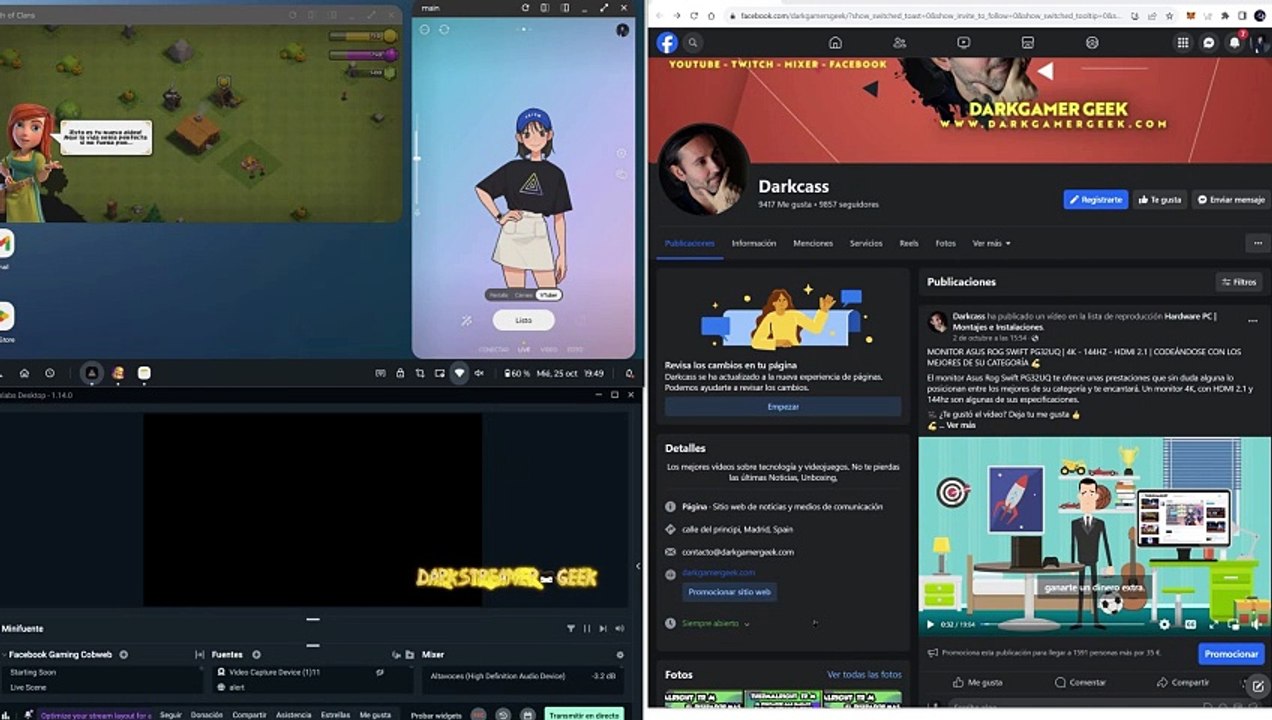Play the Facebook video post
The height and width of the screenshot is (720, 1272).
(930, 624)
